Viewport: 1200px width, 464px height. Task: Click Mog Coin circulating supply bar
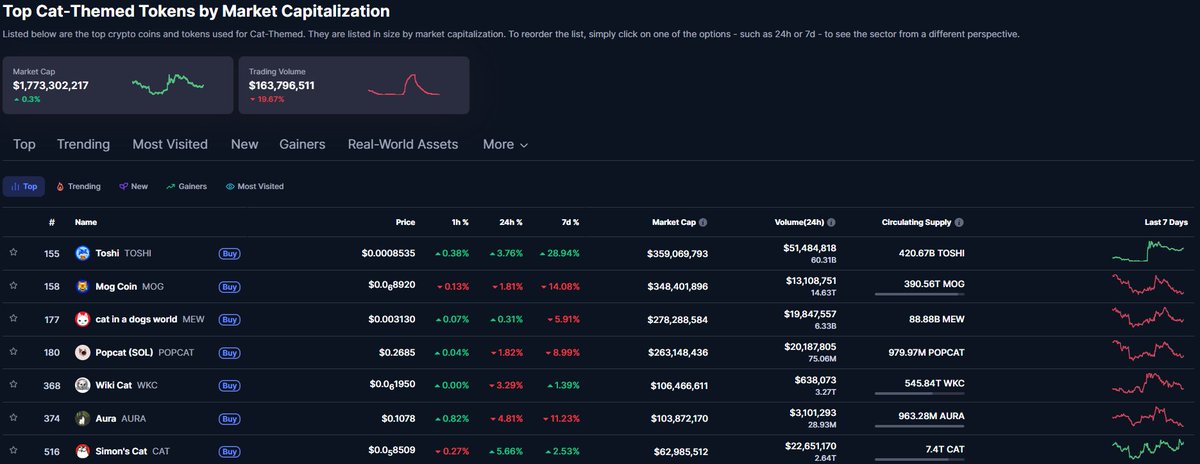(x=919, y=295)
